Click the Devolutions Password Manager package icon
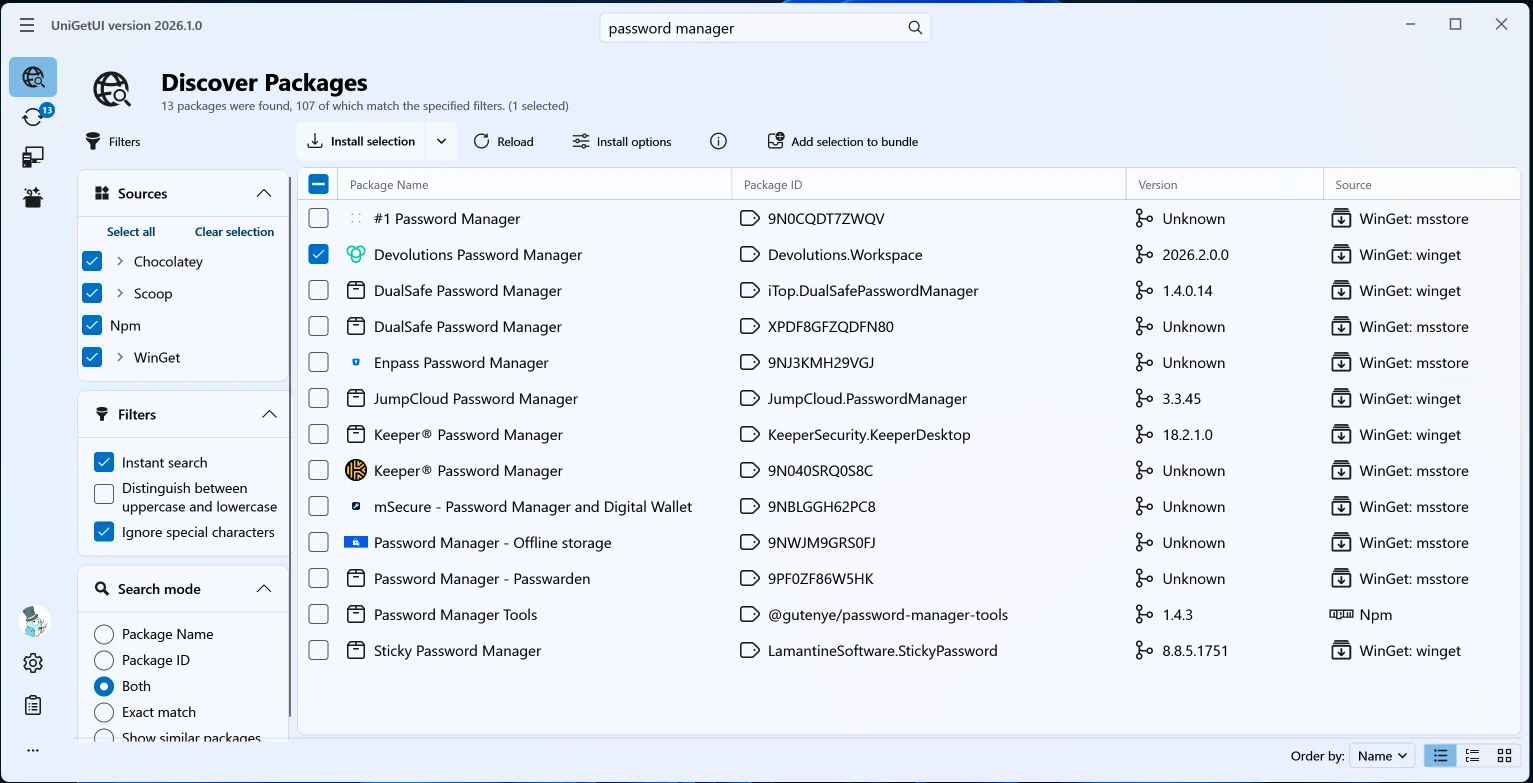Viewport: 1533px width, 783px height. (x=355, y=255)
